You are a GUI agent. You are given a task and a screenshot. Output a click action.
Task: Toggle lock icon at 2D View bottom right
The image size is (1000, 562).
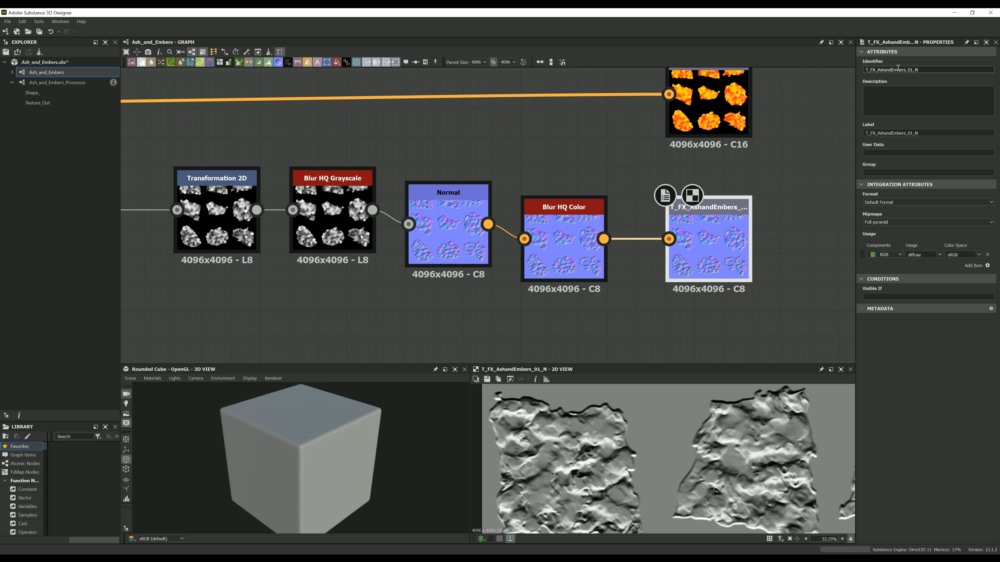click(850, 539)
